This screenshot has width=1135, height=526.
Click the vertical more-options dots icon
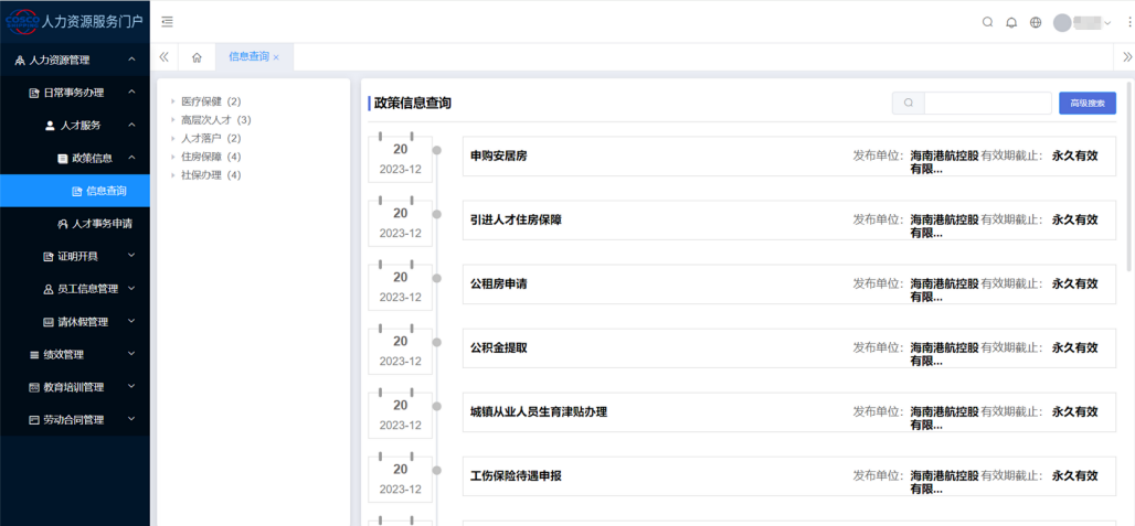tap(1130, 22)
